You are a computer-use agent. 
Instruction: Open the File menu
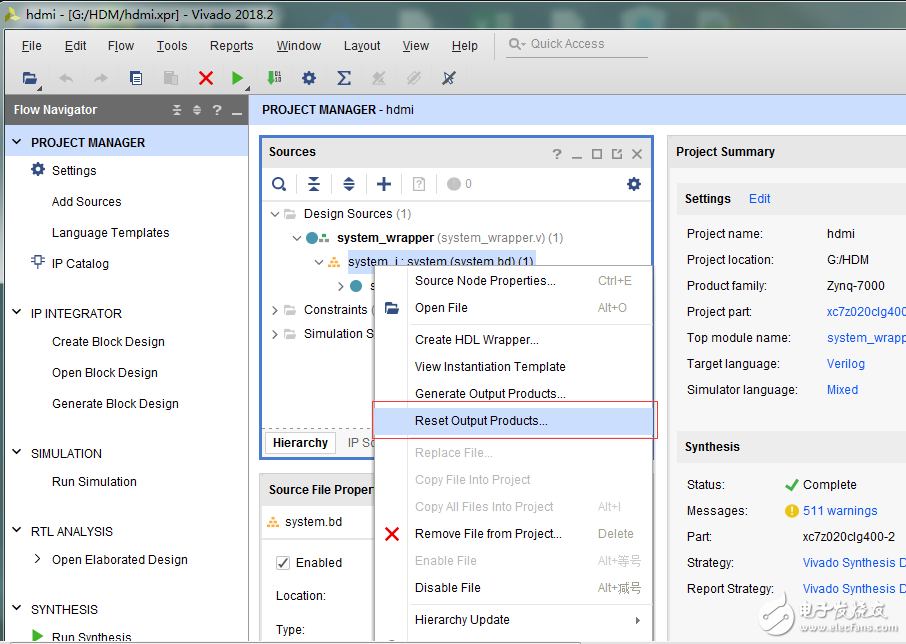click(31, 46)
